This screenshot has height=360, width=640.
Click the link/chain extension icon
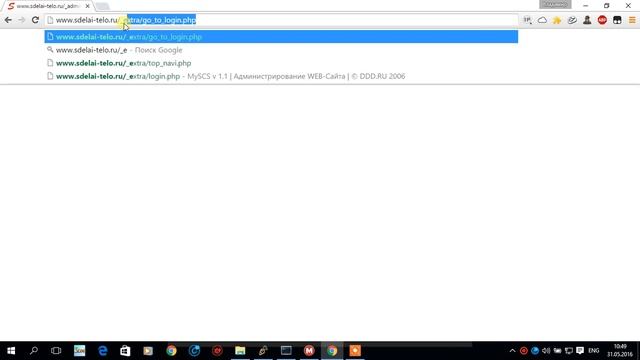[572, 20]
